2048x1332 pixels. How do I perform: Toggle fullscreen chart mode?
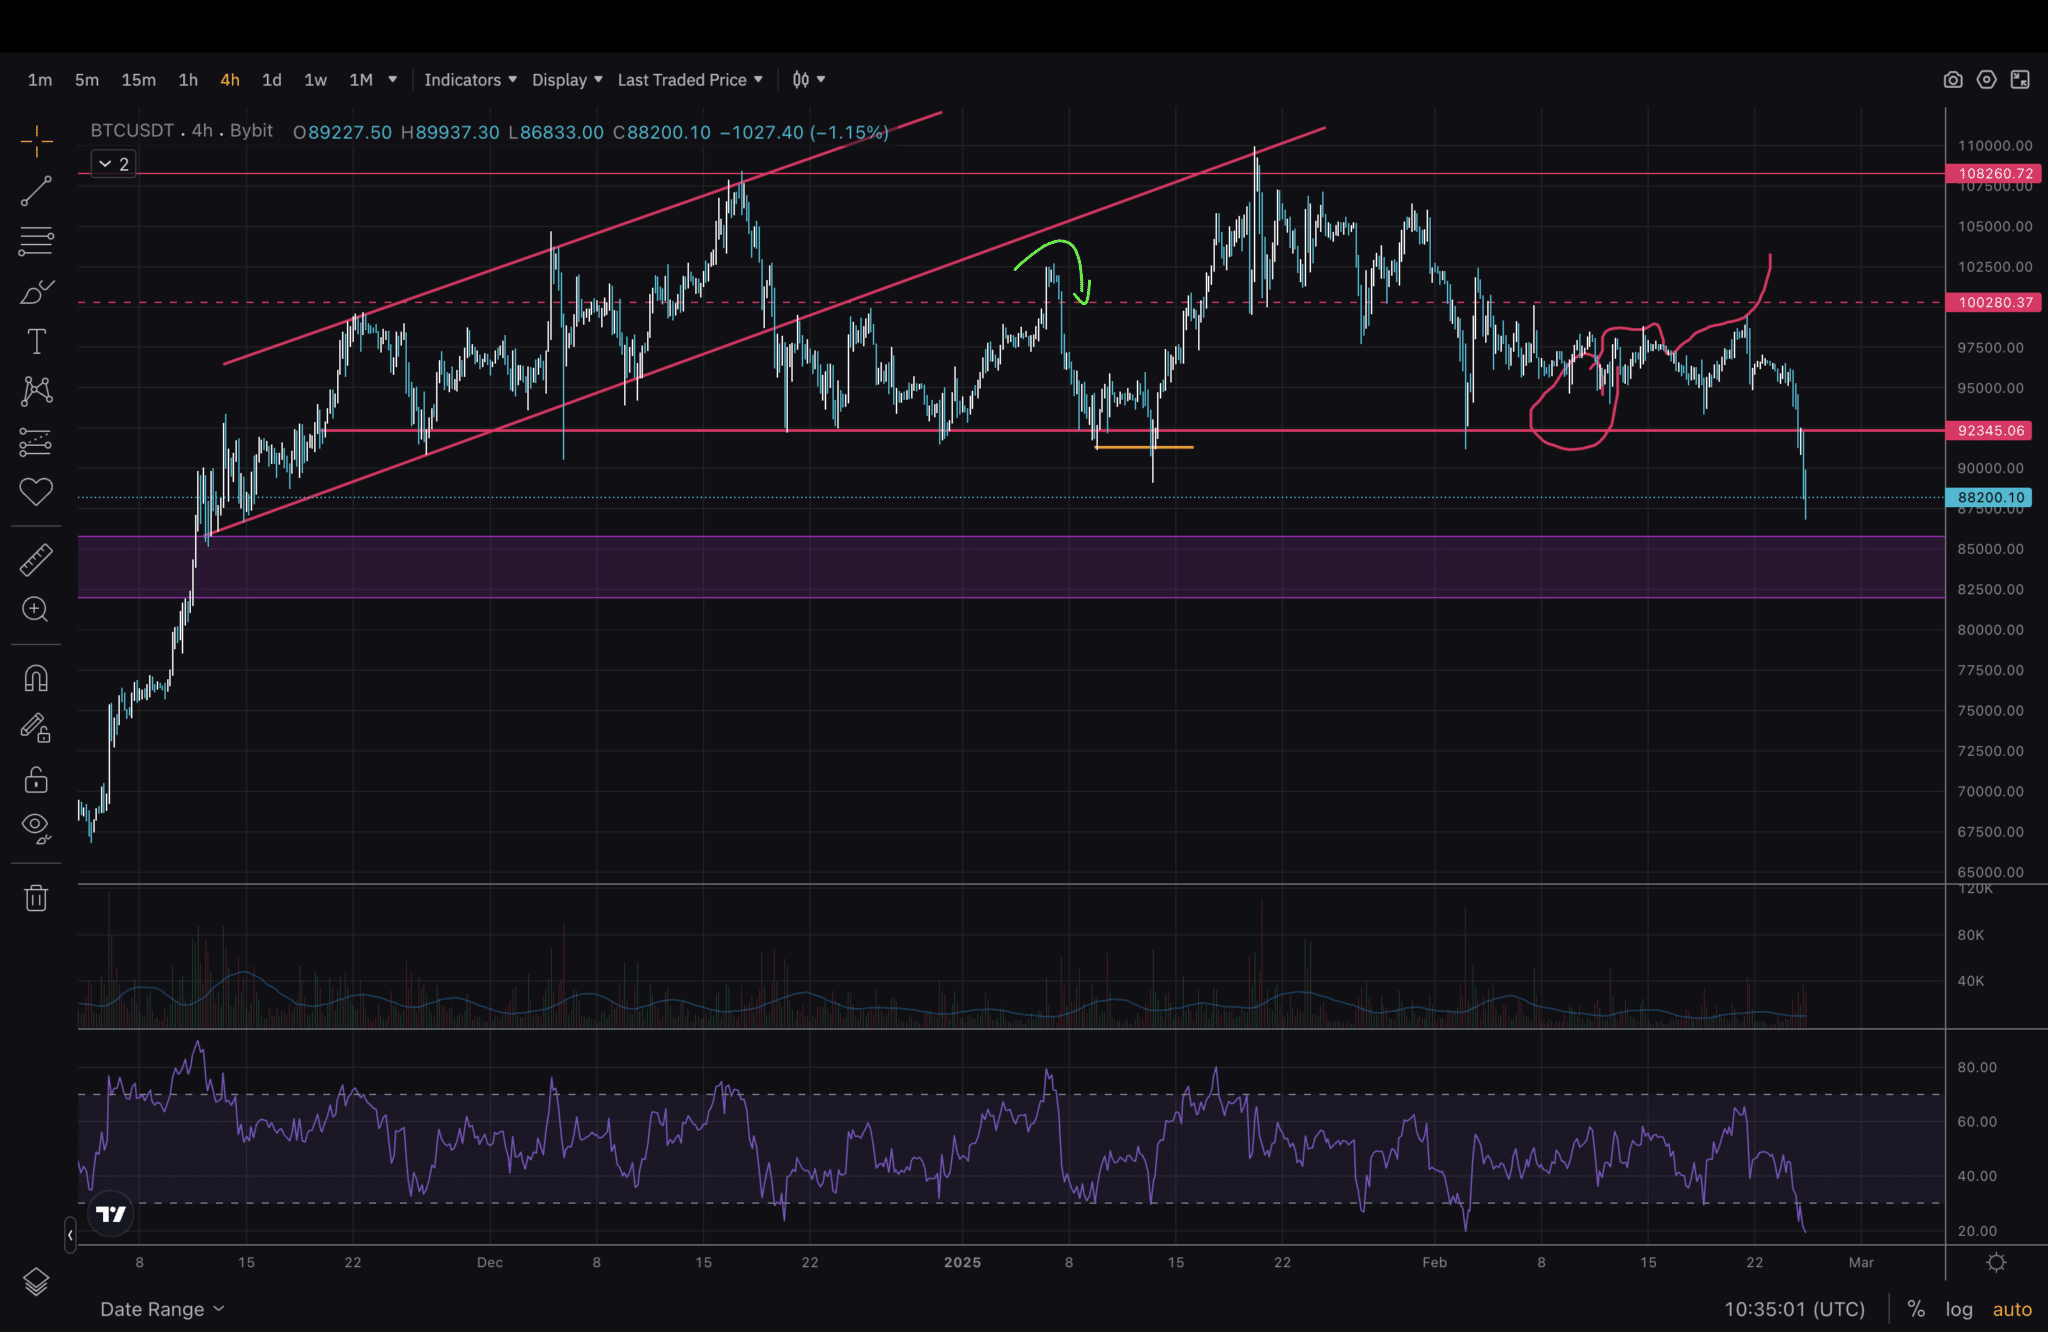2020,80
